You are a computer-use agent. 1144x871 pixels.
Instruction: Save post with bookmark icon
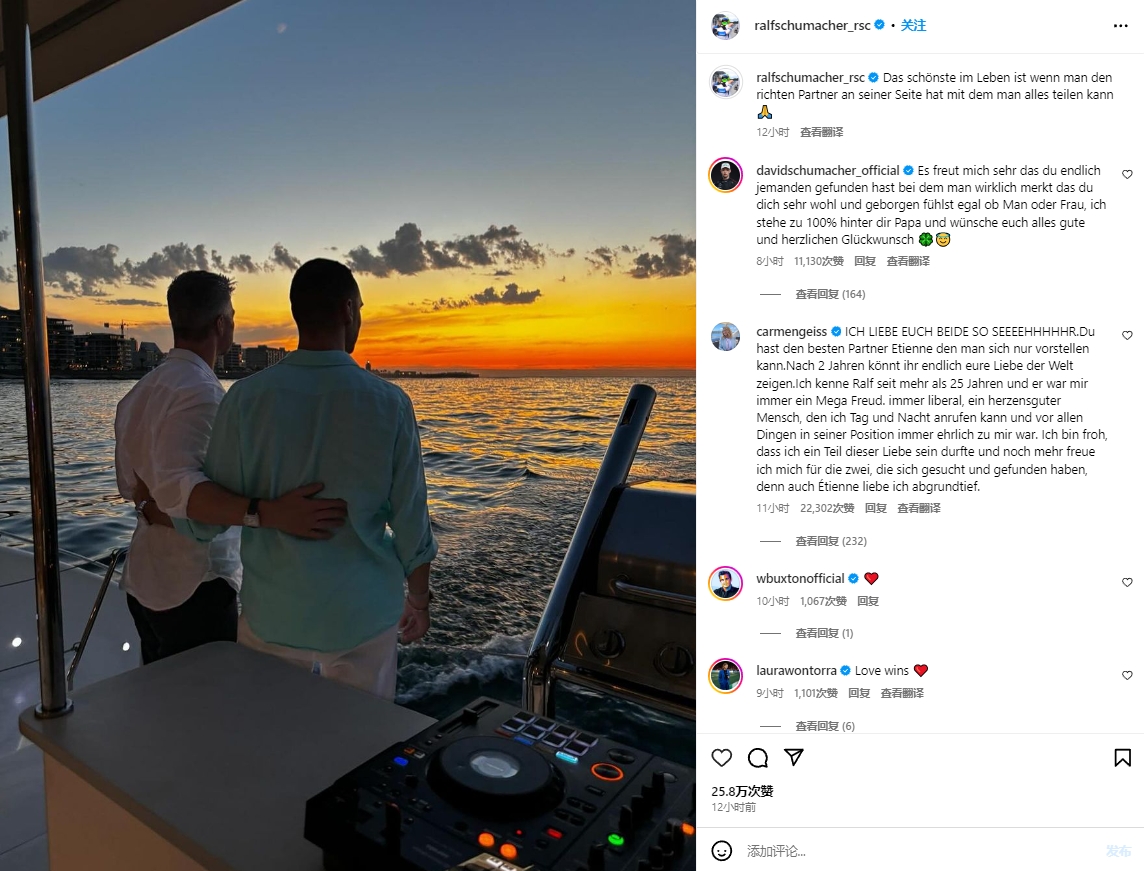click(1122, 758)
